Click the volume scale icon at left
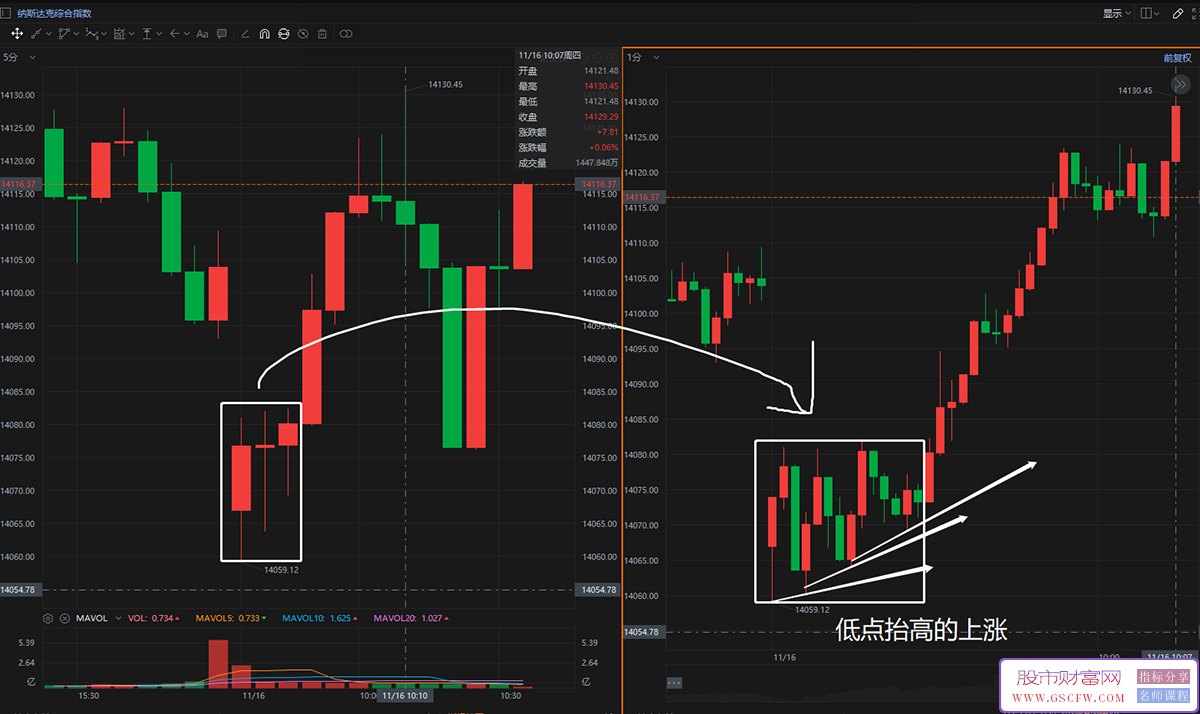This screenshot has height=714, width=1200. coord(31,682)
